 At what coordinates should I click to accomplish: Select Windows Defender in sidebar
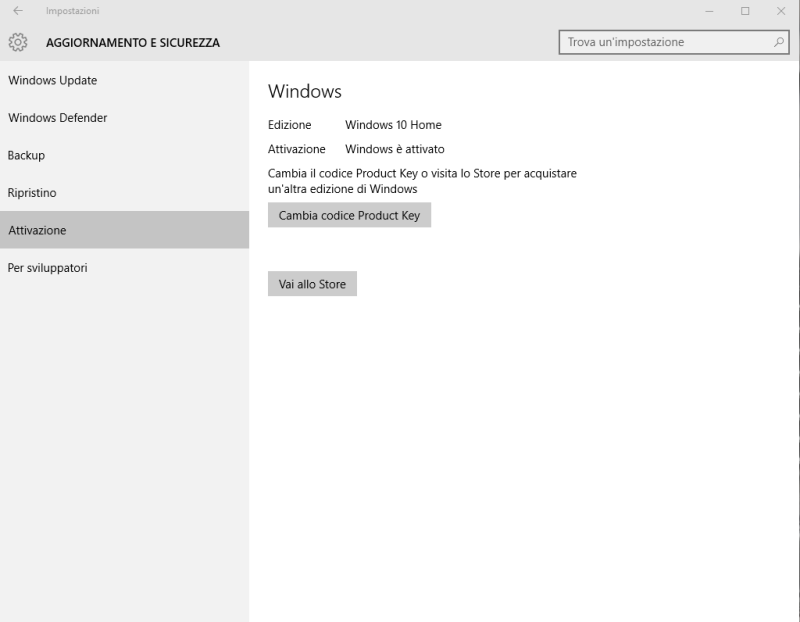(124, 118)
